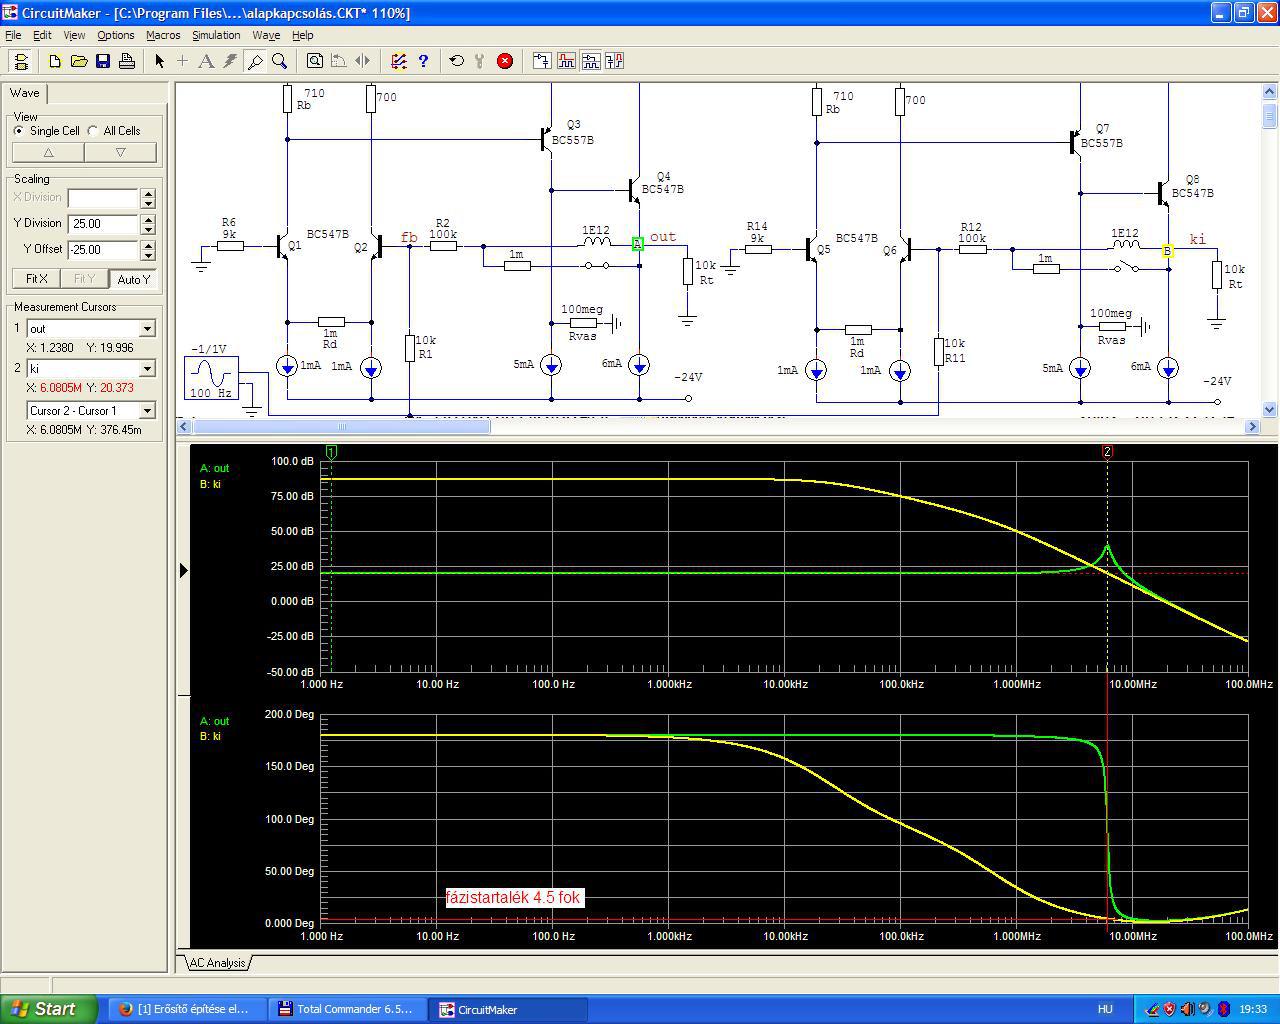1280x1024 pixels.
Task: Click the Step simulation icon
Action: click(481, 61)
